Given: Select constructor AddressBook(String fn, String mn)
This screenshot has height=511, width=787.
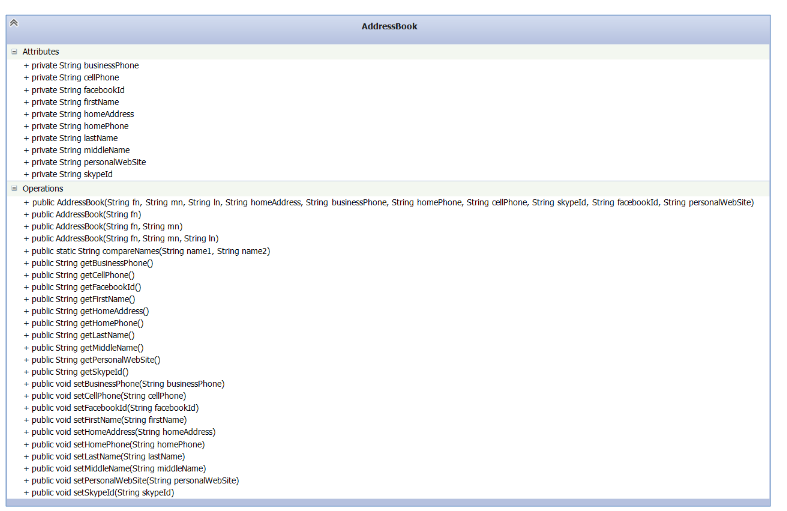Looking at the screenshot, I should click(x=103, y=226).
